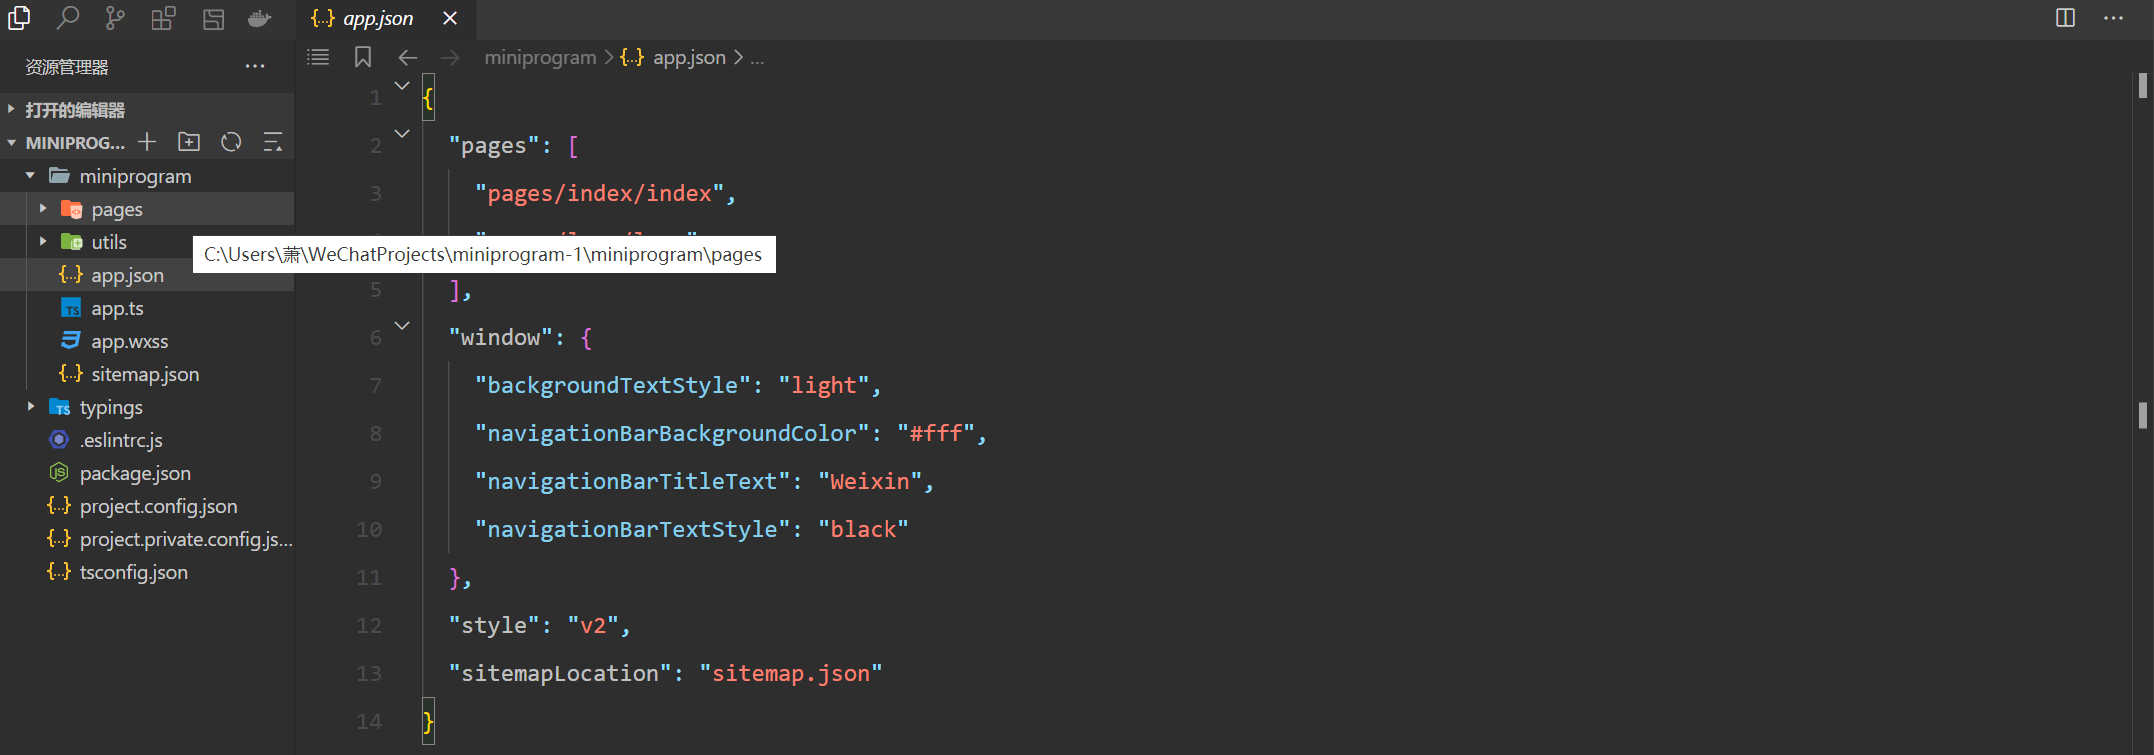Click the bookmark icon above editor
This screenshot has height=755, width=2154.
pos(363,57)
